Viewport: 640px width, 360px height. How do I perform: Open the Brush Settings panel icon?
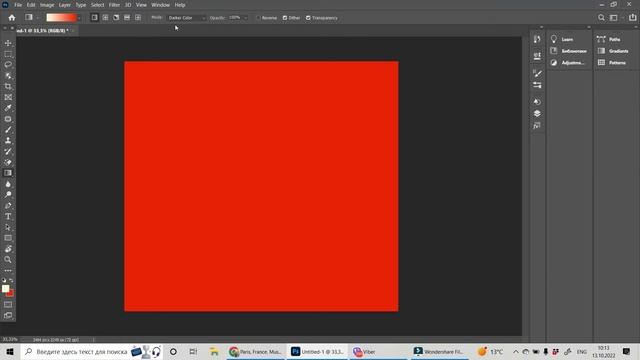click(537, 73)
